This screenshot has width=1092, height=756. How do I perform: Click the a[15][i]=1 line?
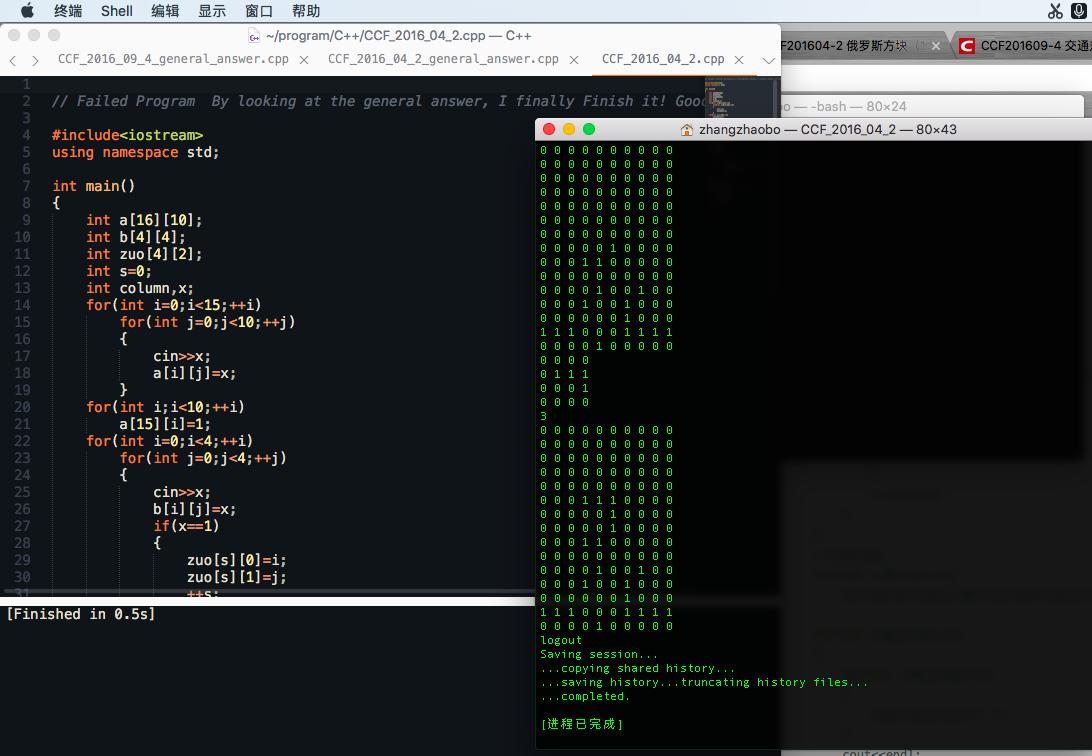(165, 424)
